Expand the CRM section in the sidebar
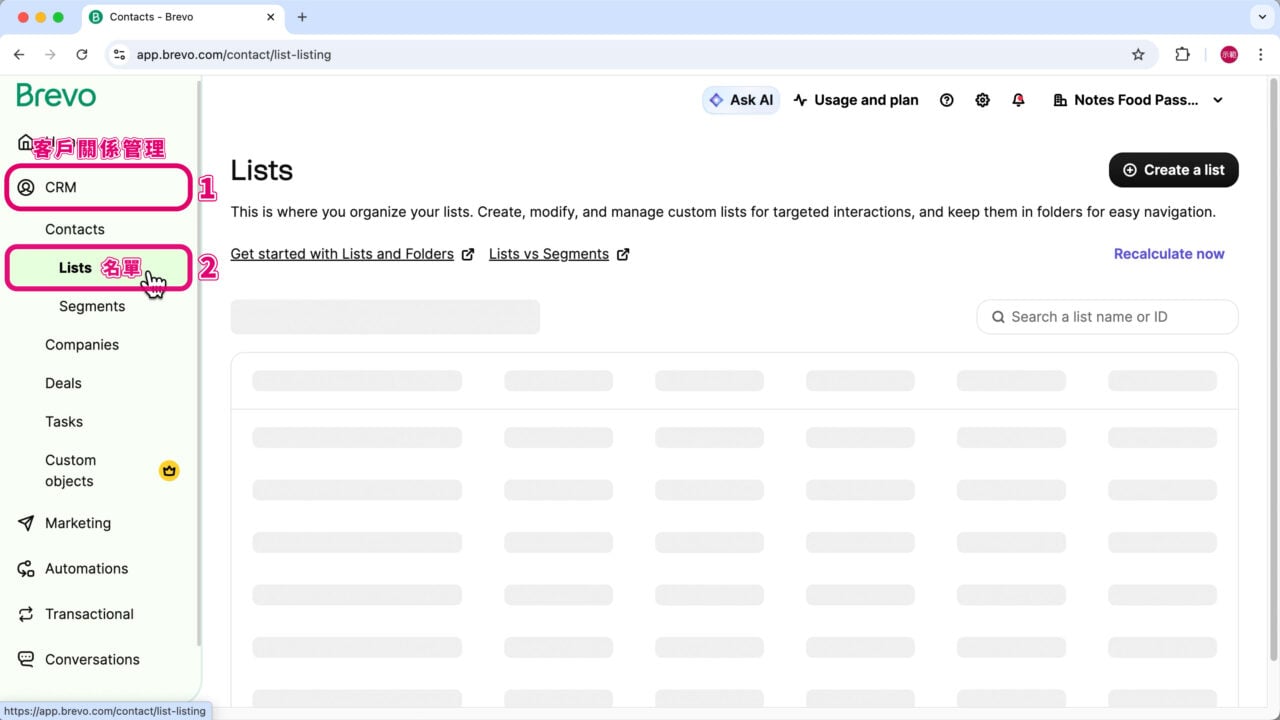1280x720 pixels. [x=60, y=187]
